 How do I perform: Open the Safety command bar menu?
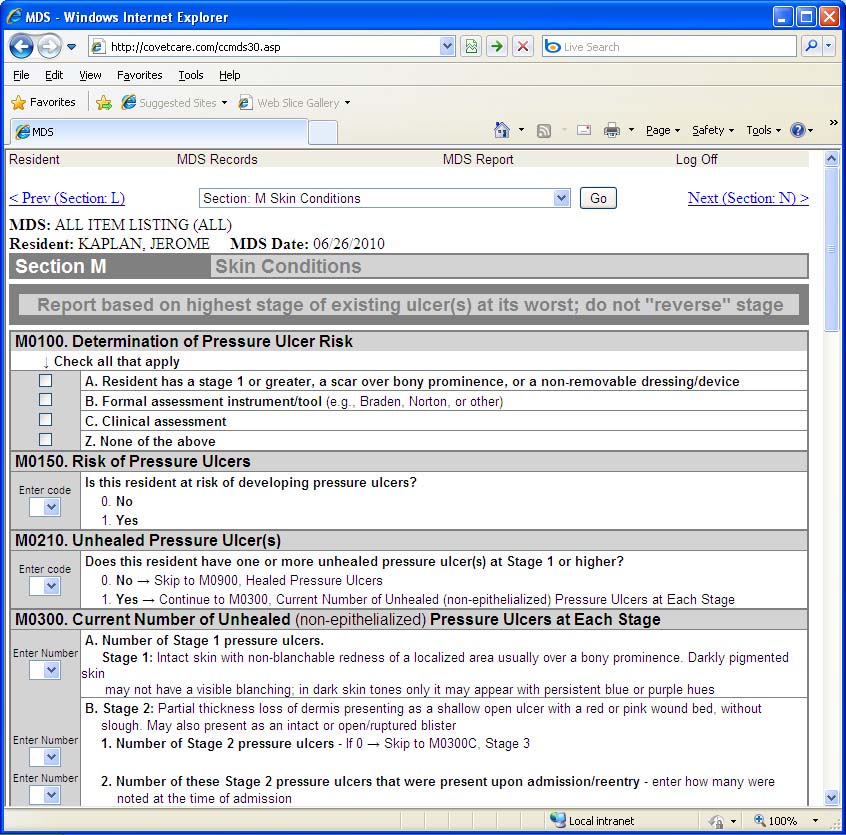[713, 130]
